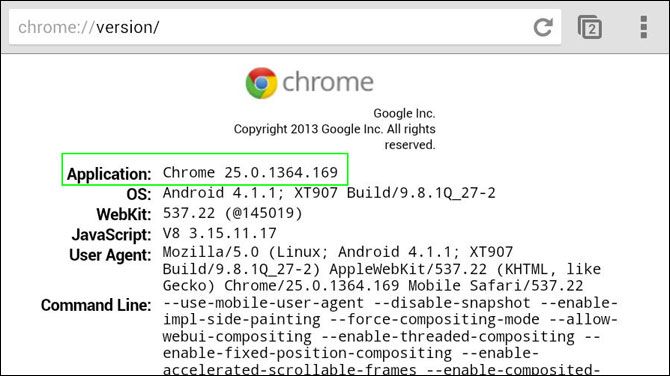This screenshot has height=376, width=670.
Task: Click the WebKit label
Action: [x=124, y=214]
